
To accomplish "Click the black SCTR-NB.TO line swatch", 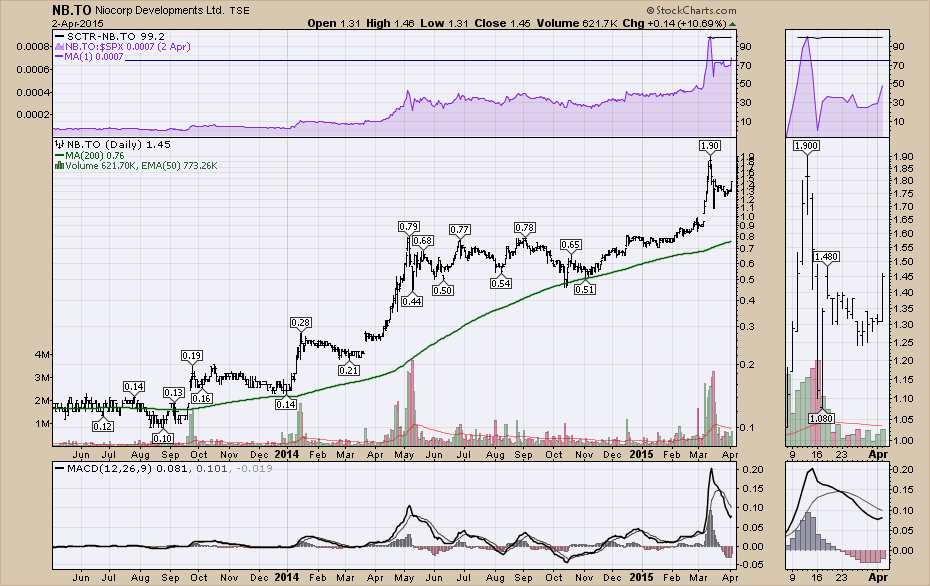I will click(59, 36).
